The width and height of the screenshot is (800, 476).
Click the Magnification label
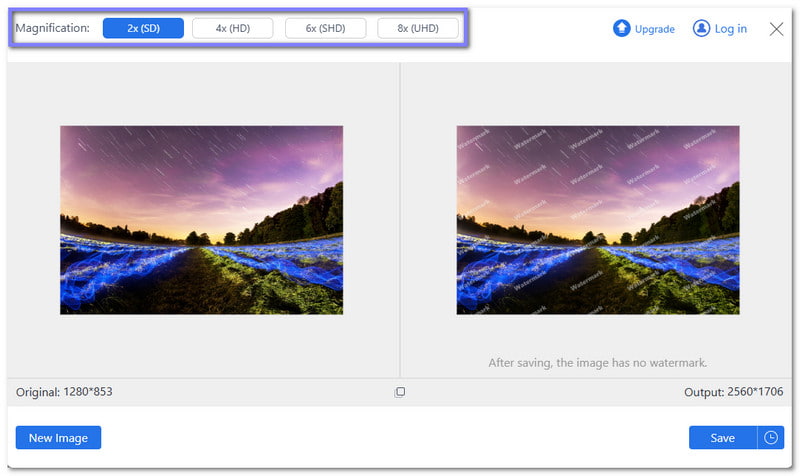(x=52, y=28)
